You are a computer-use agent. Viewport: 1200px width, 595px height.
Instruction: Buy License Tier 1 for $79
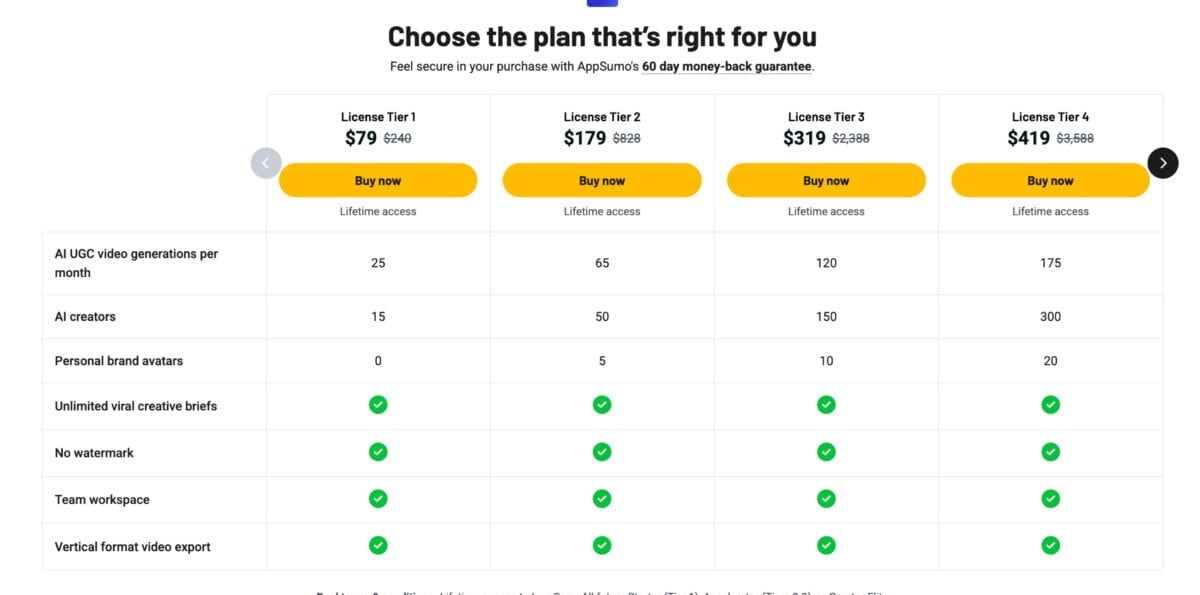tap(378, 180)
